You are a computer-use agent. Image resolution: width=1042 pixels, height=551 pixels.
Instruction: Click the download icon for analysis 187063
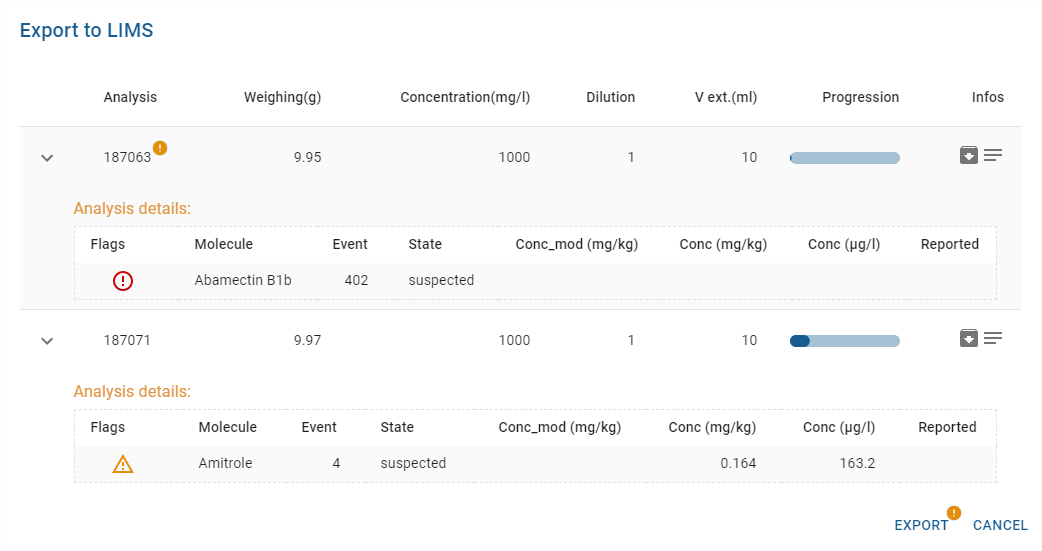(968, 155)
